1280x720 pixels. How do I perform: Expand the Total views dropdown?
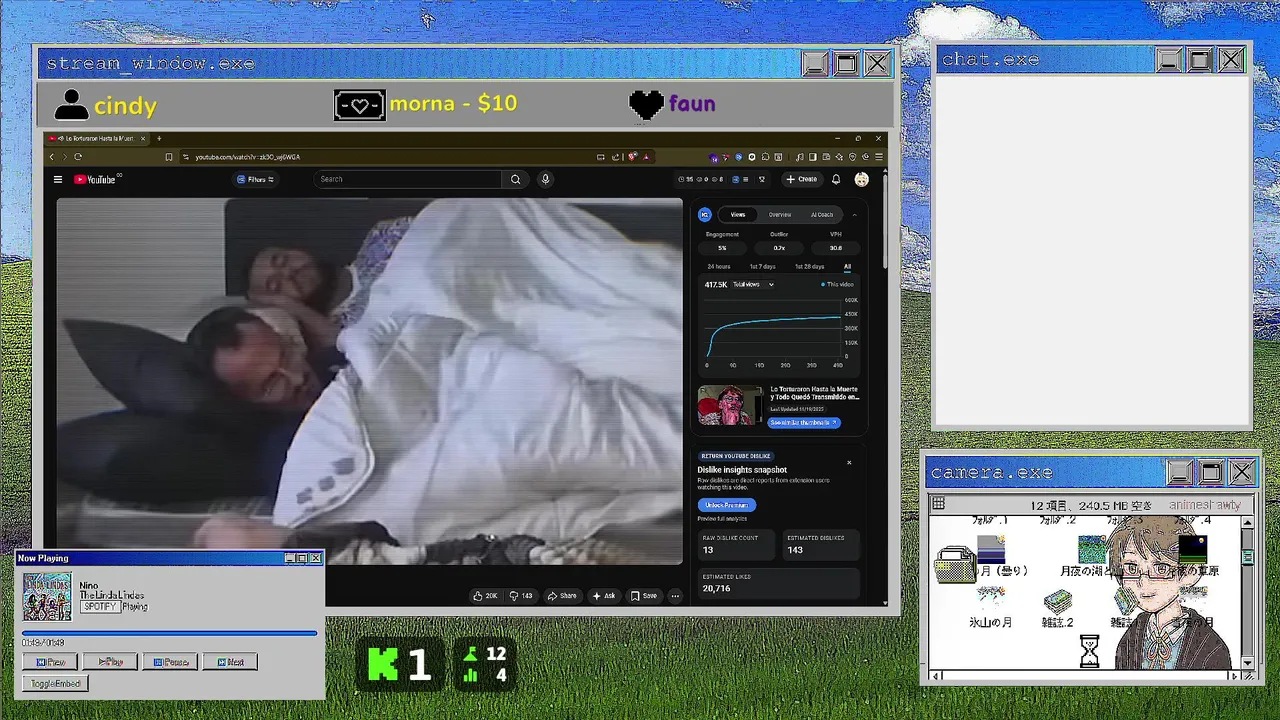pyautogui.click(x=754, y=285)
